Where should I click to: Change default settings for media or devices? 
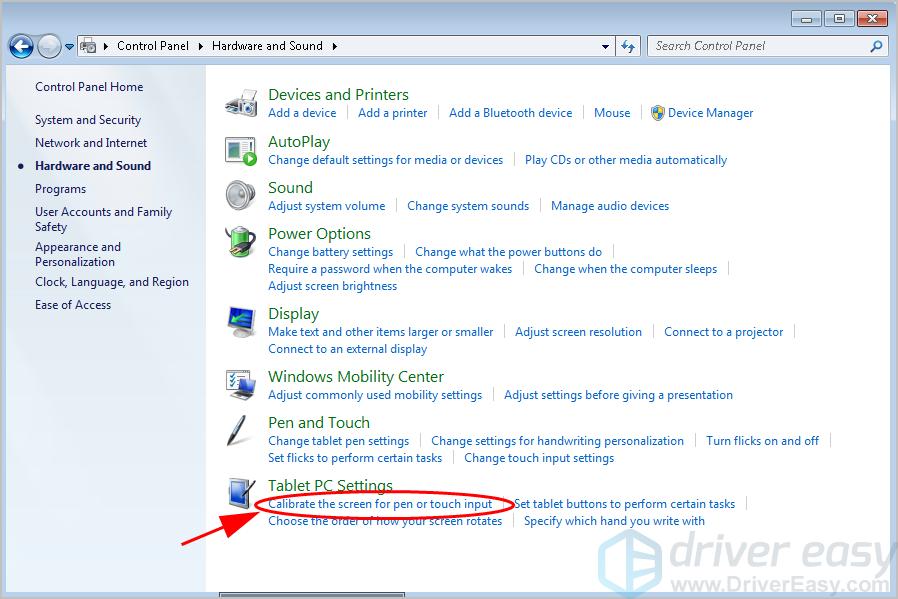pyautogui.click(x=385, y=160)
